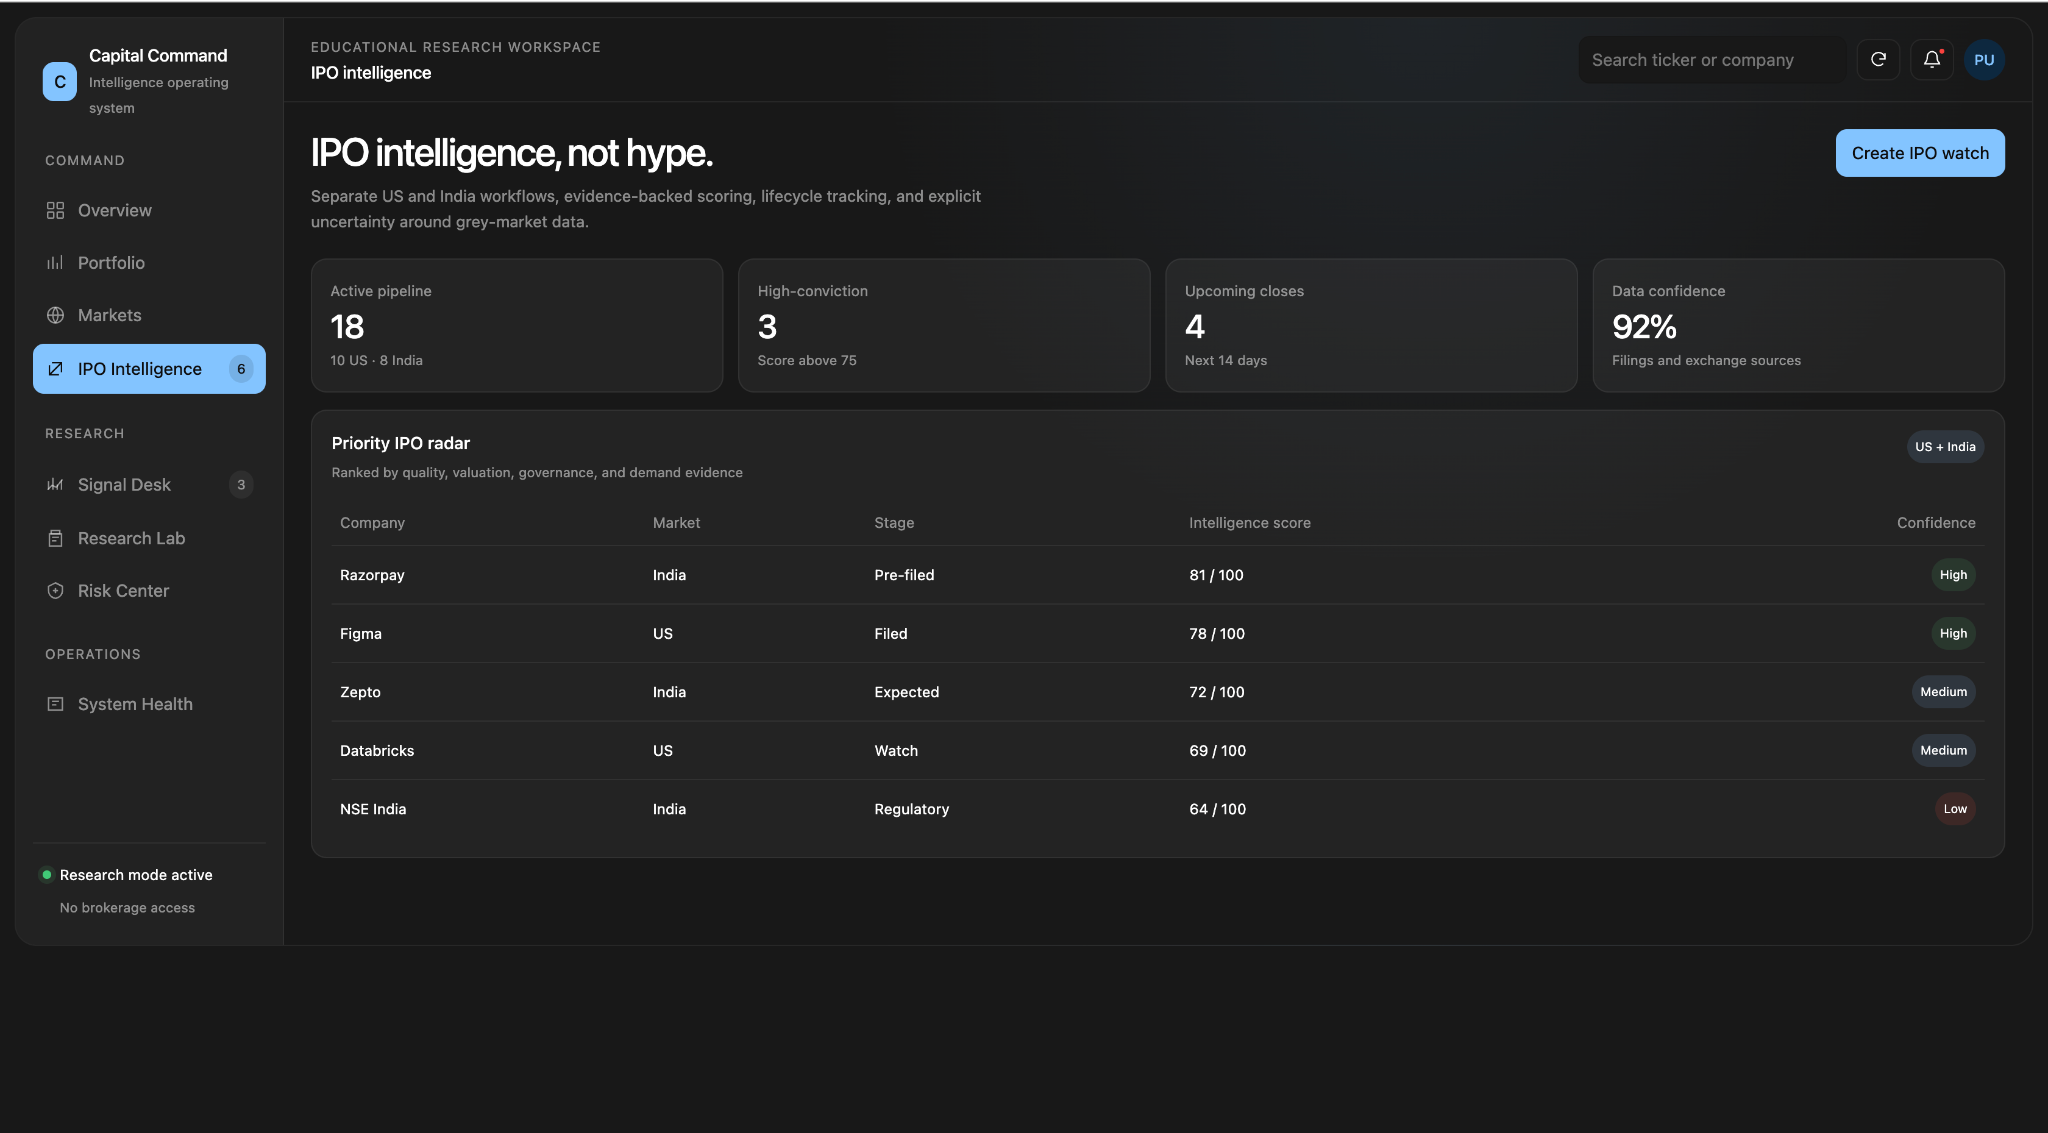Viewport: 2048px width, 1133px height.
Task: Click Databricks' Medium confidence badge
Action: 1944,751
